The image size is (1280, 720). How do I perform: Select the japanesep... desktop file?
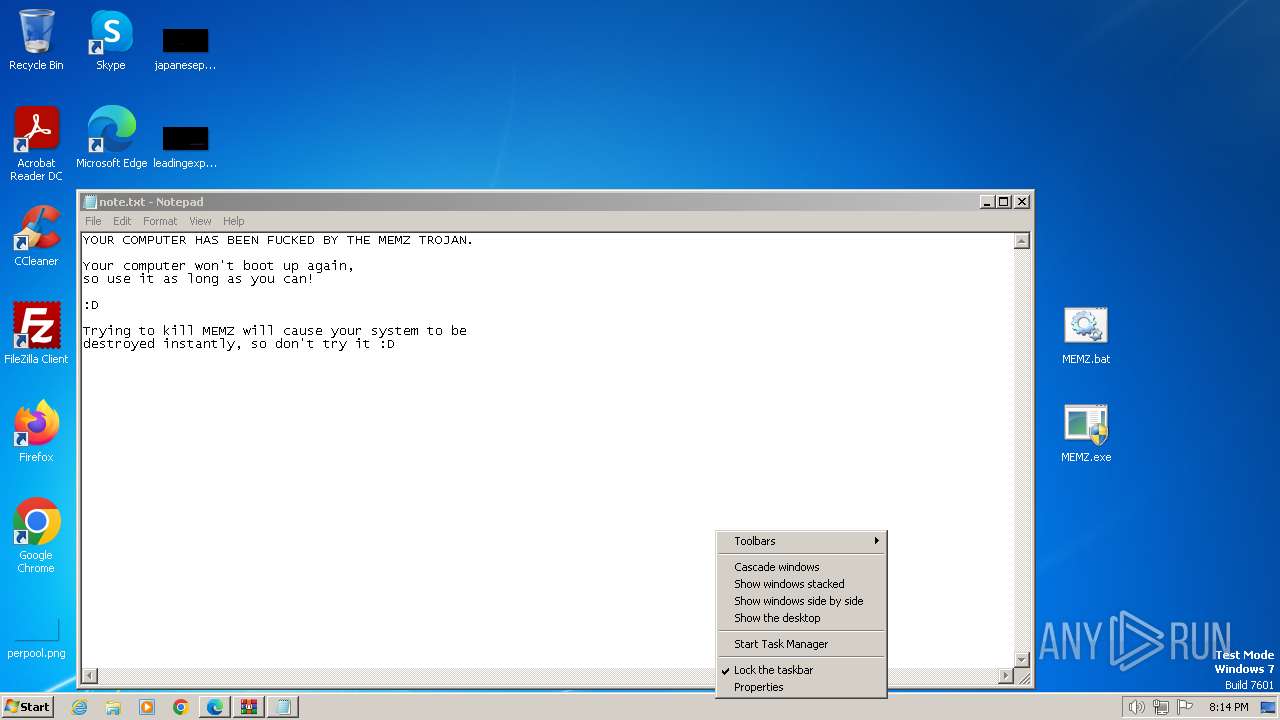click(185, 49)
